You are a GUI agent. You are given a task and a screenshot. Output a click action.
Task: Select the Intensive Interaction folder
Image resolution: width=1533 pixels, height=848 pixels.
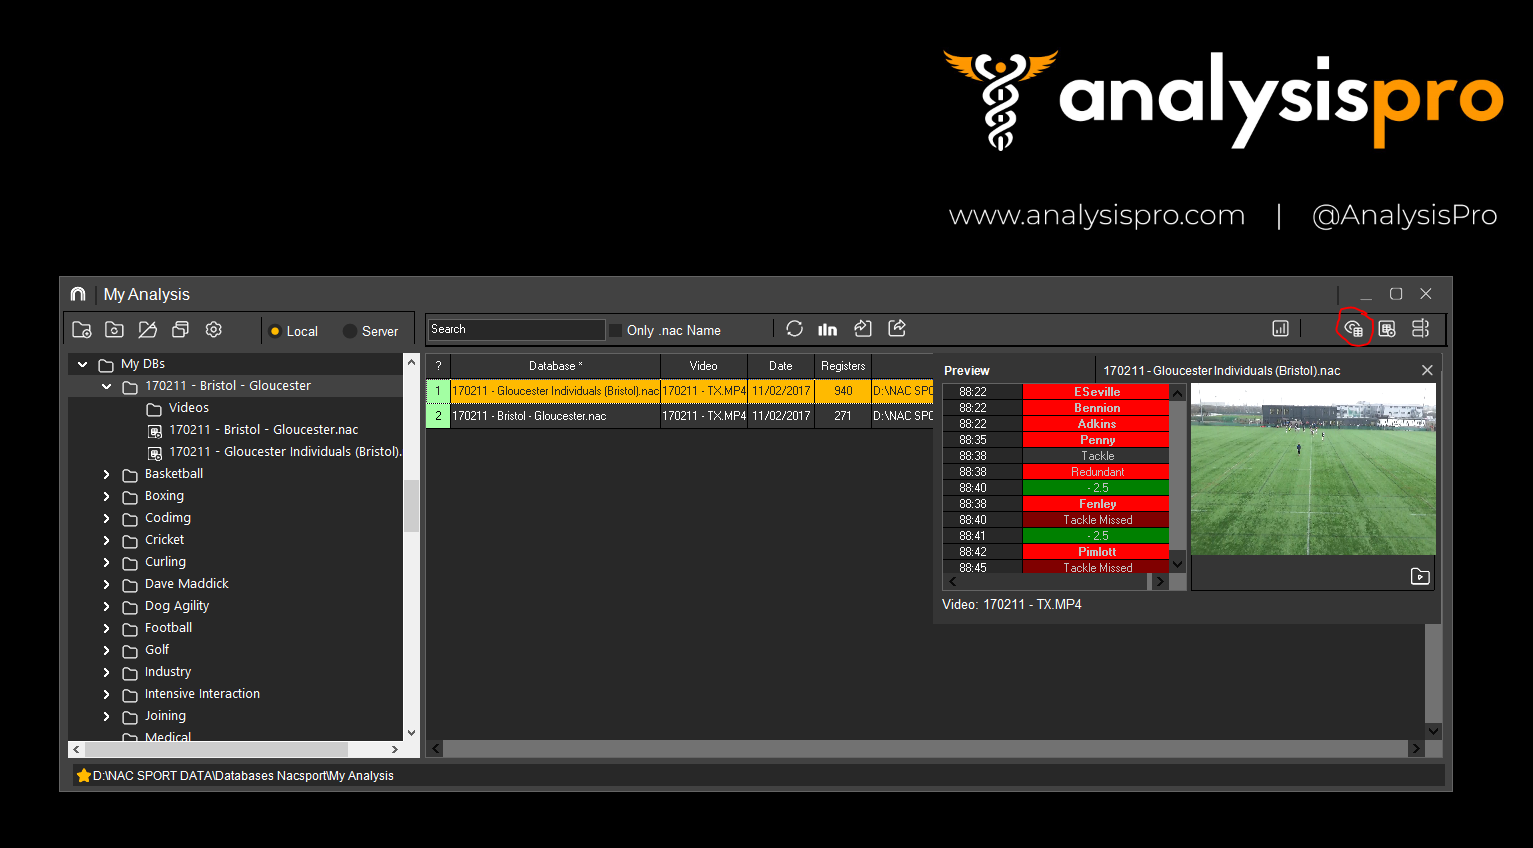click(x=202, y=694)
